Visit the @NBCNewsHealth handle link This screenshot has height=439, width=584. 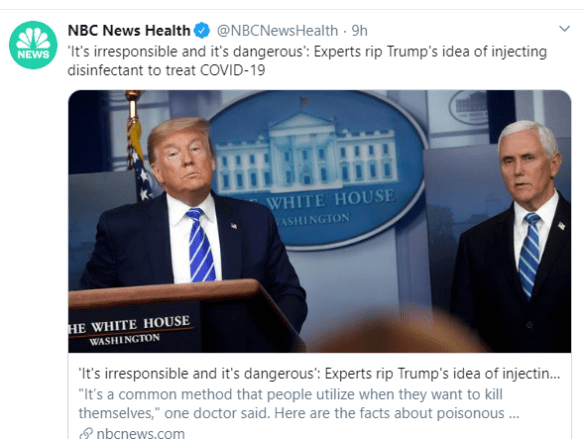click(277, 31)
